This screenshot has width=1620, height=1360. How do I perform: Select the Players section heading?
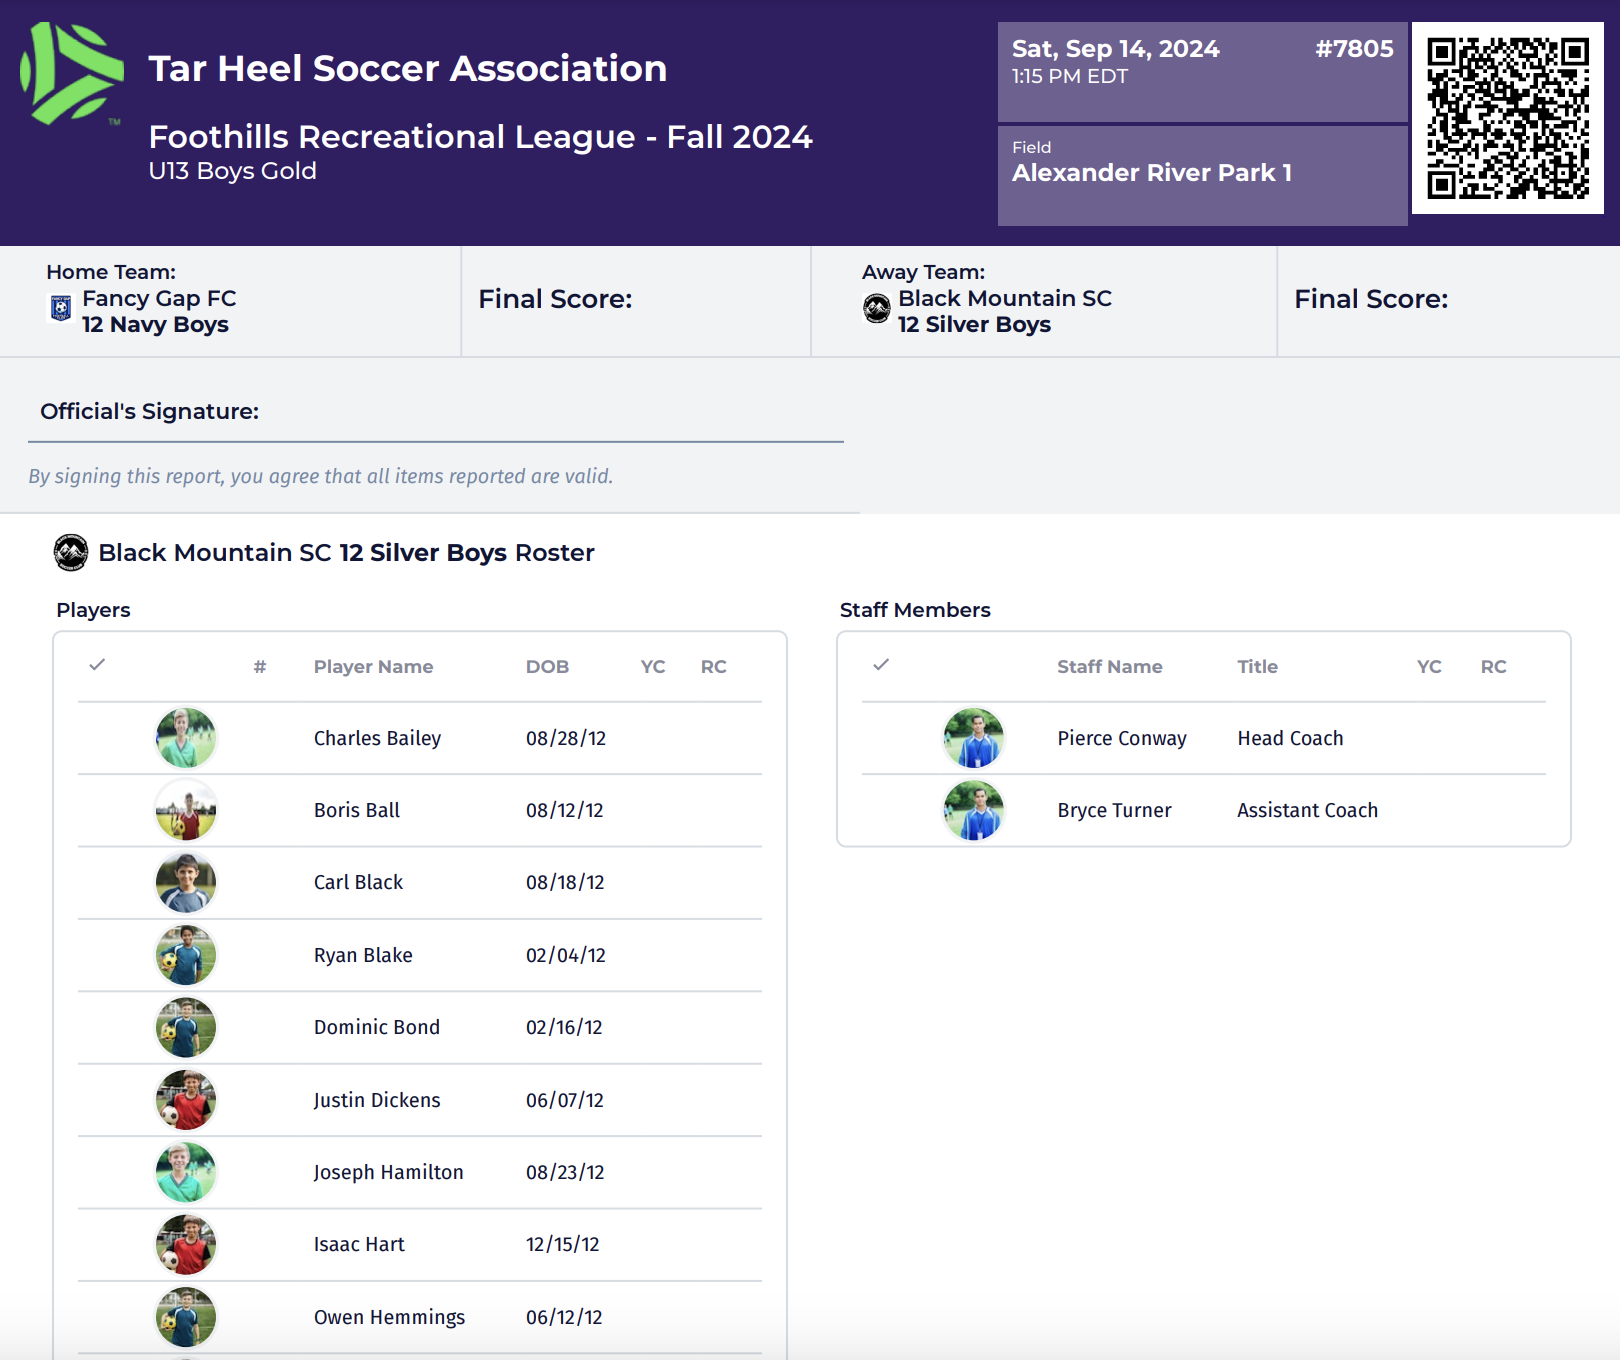tap(93, 610)
